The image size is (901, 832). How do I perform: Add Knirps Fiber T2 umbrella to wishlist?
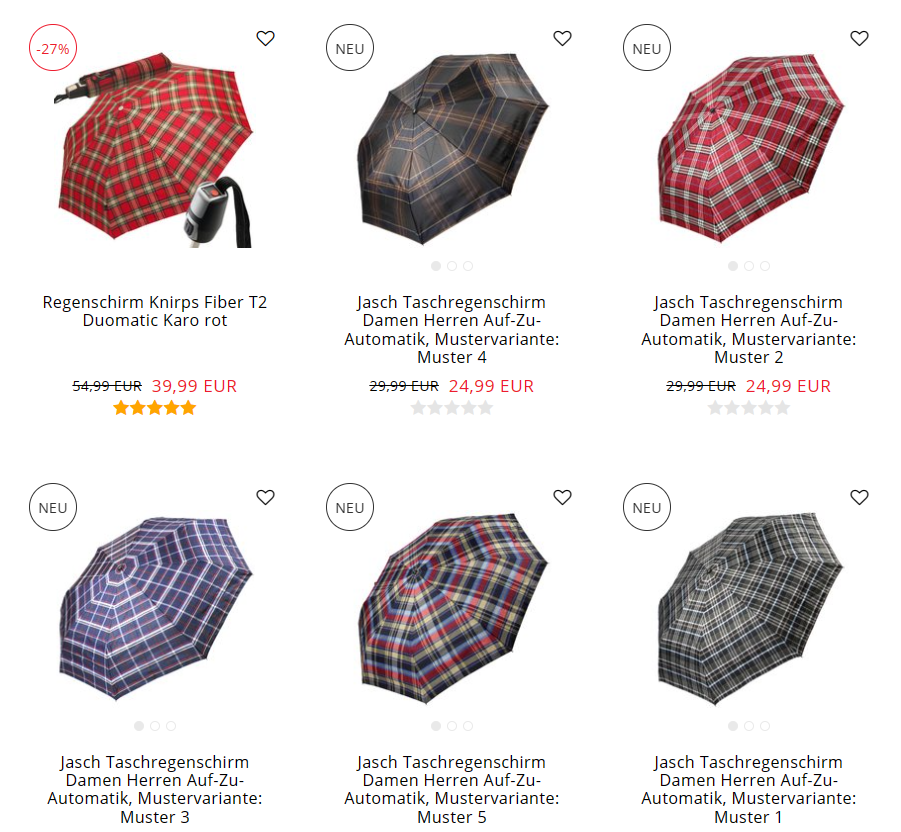coord(265,38)
